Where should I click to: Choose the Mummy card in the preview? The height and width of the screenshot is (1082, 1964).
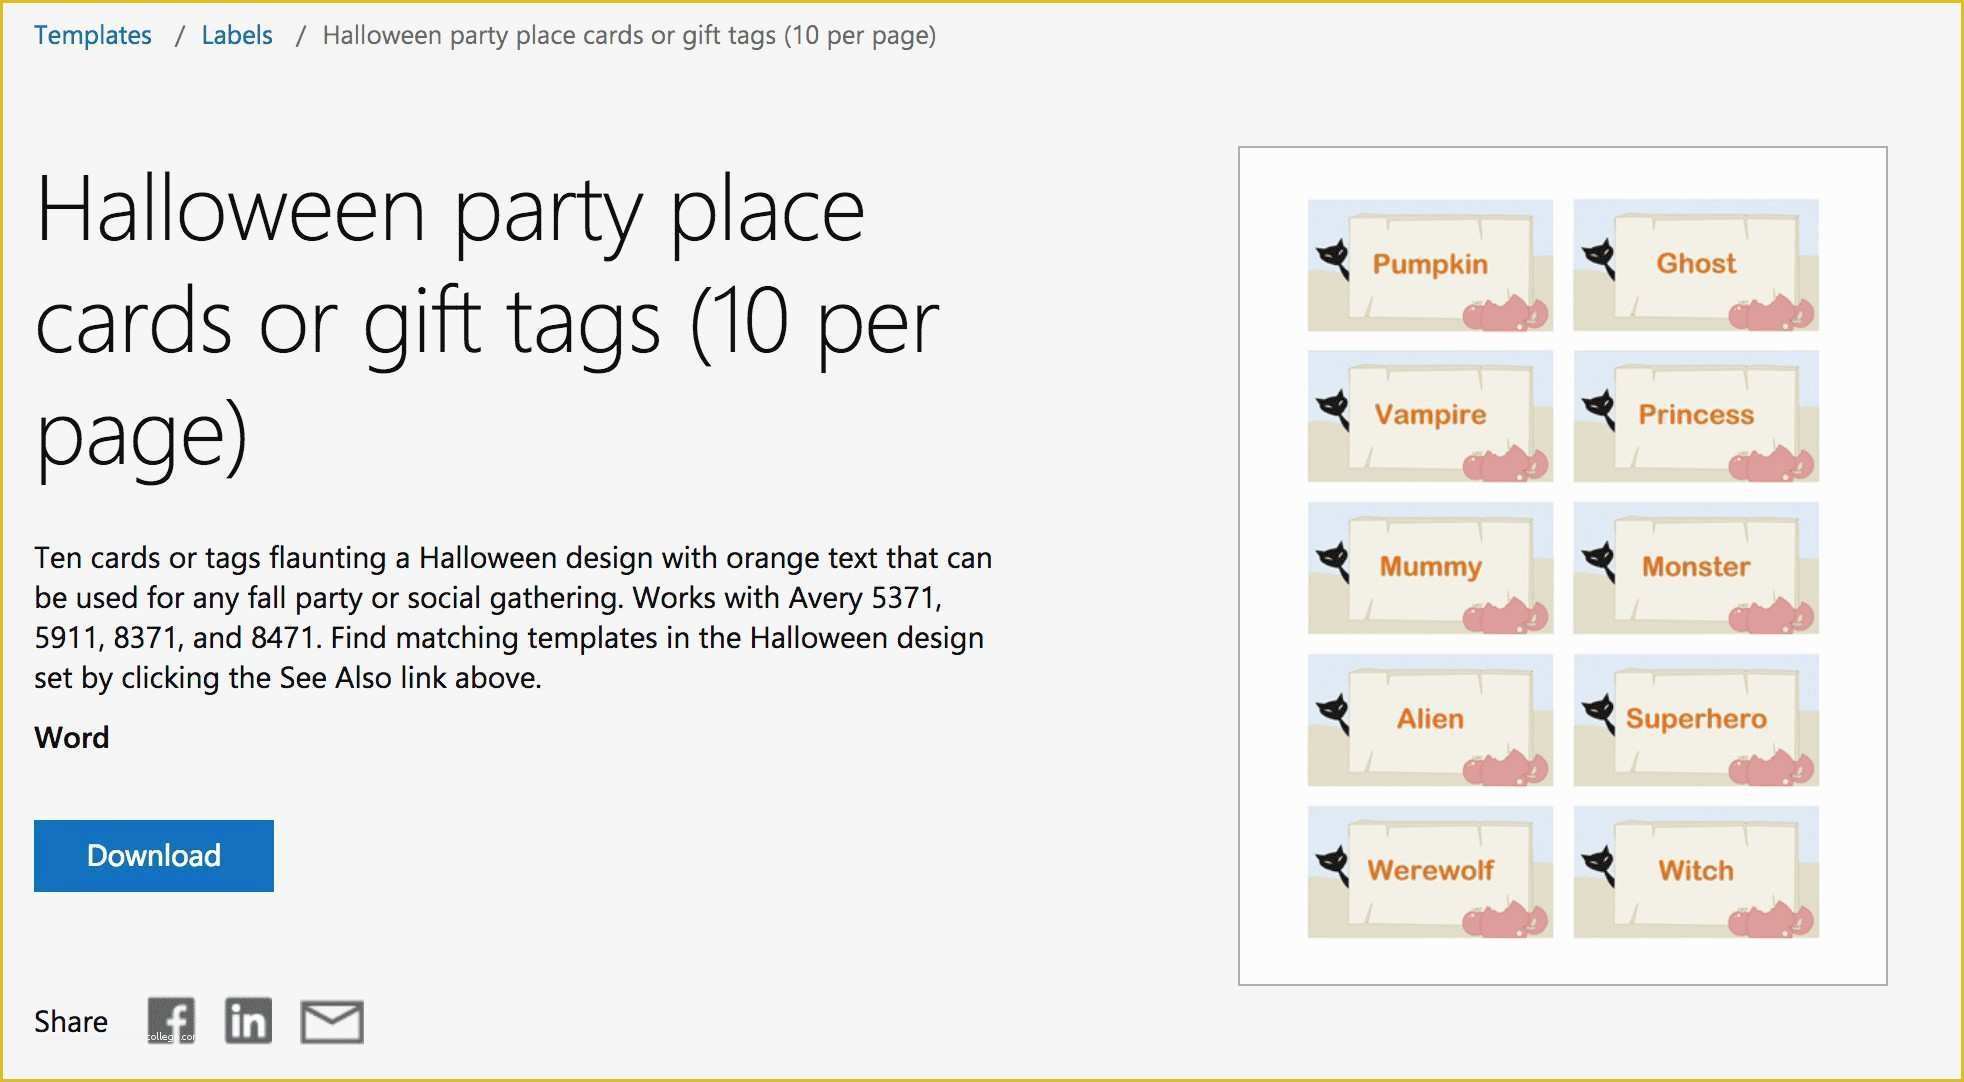tap(1430, 568)
